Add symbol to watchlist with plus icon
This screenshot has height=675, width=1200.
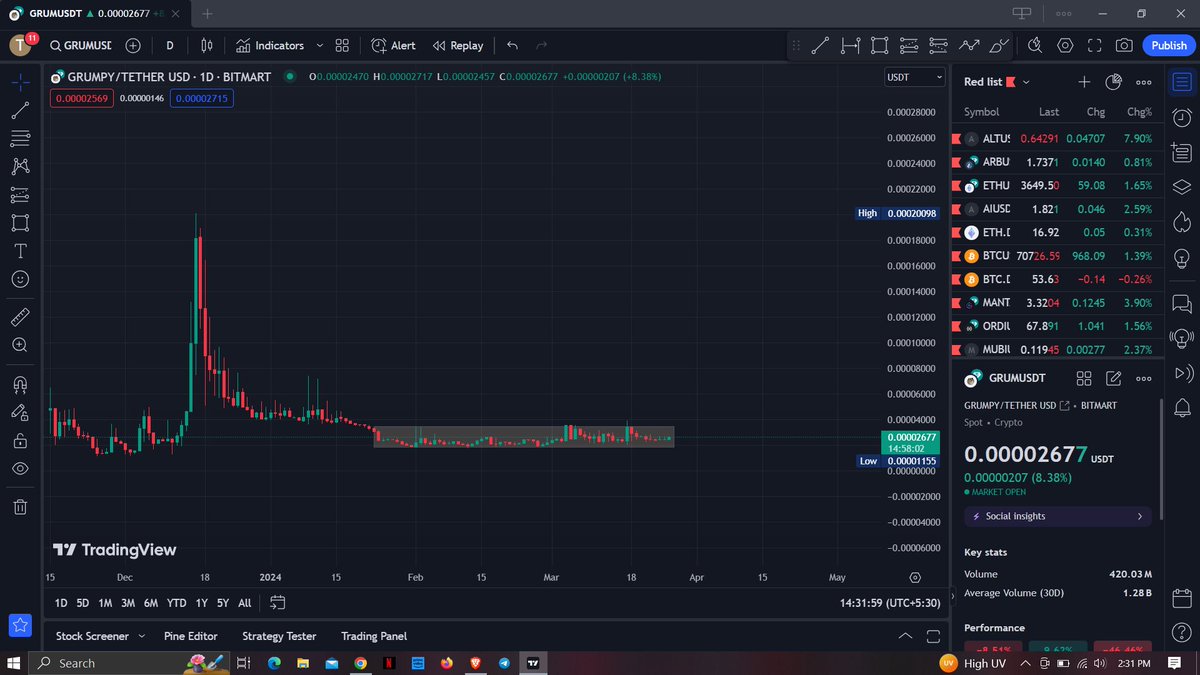pyautogui.click(x=1084, y=82)
